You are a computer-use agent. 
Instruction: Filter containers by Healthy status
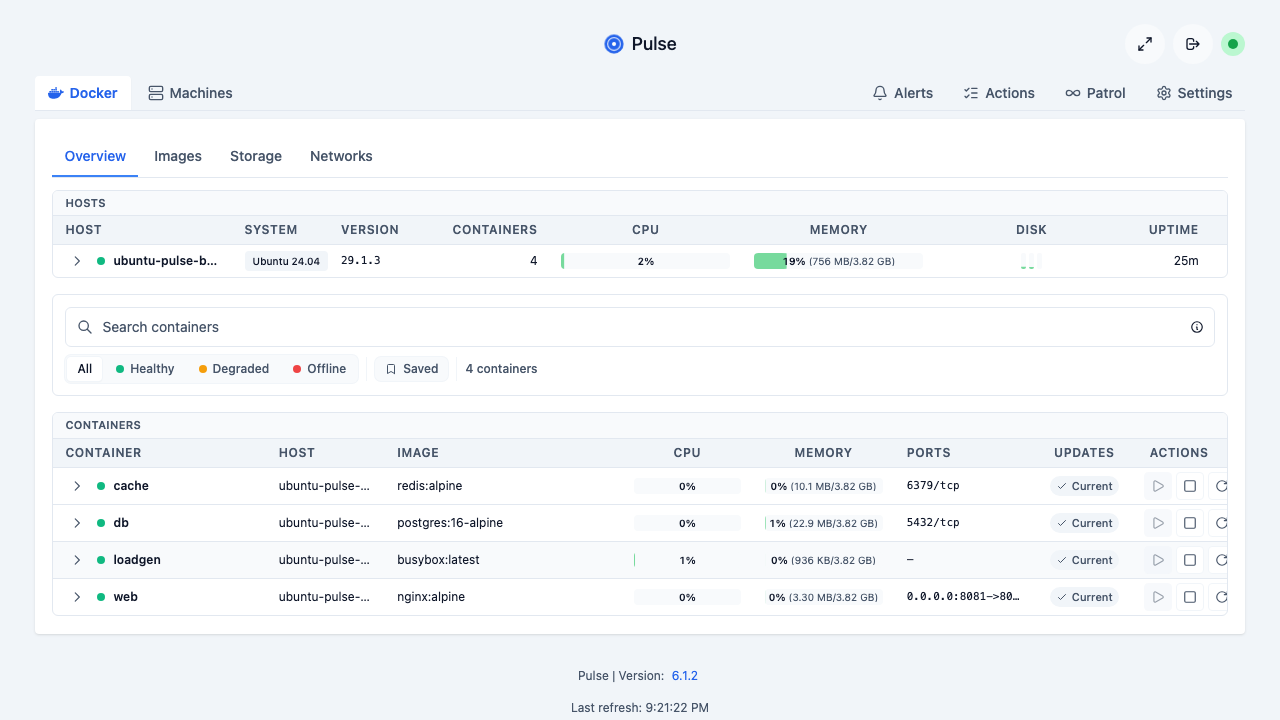[145, 369]
